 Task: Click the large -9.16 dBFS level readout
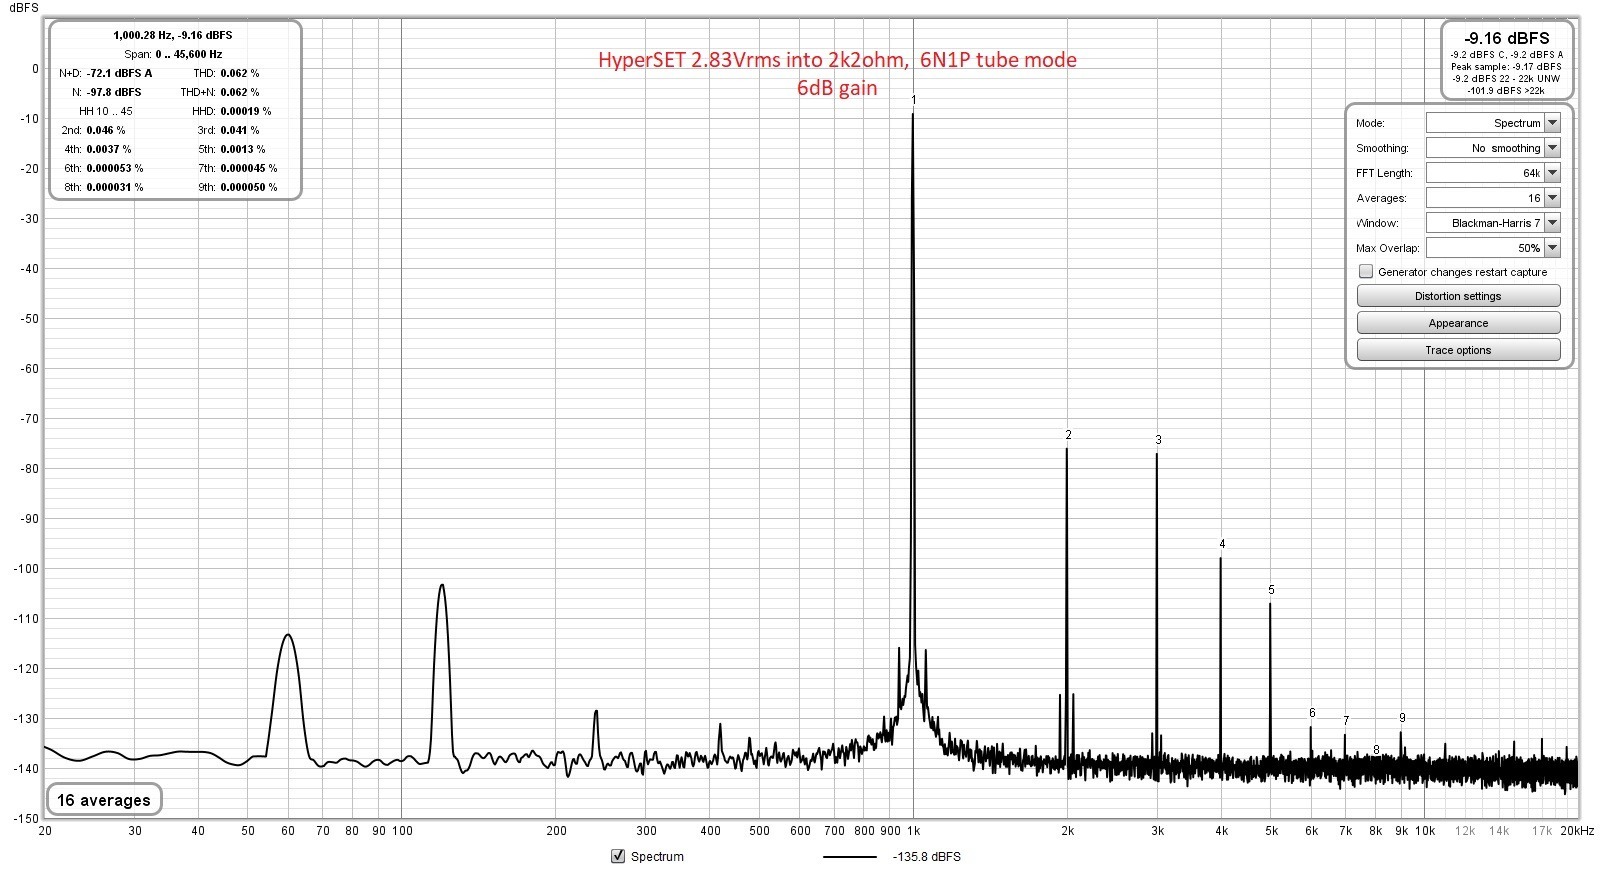point(1506,38)
